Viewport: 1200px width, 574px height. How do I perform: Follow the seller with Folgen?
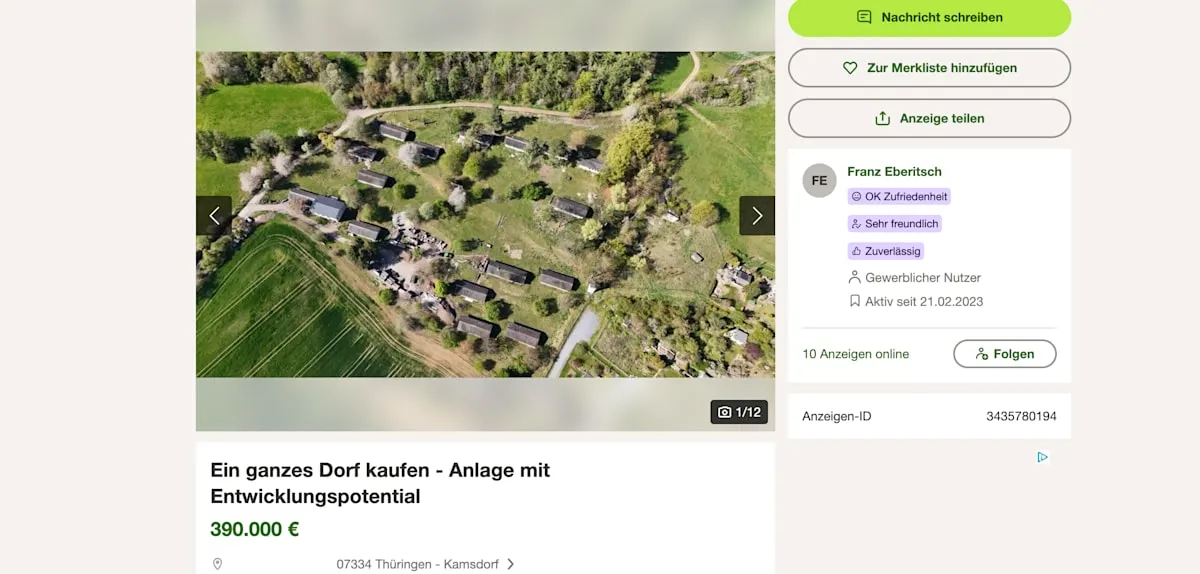click(1004, 354)
